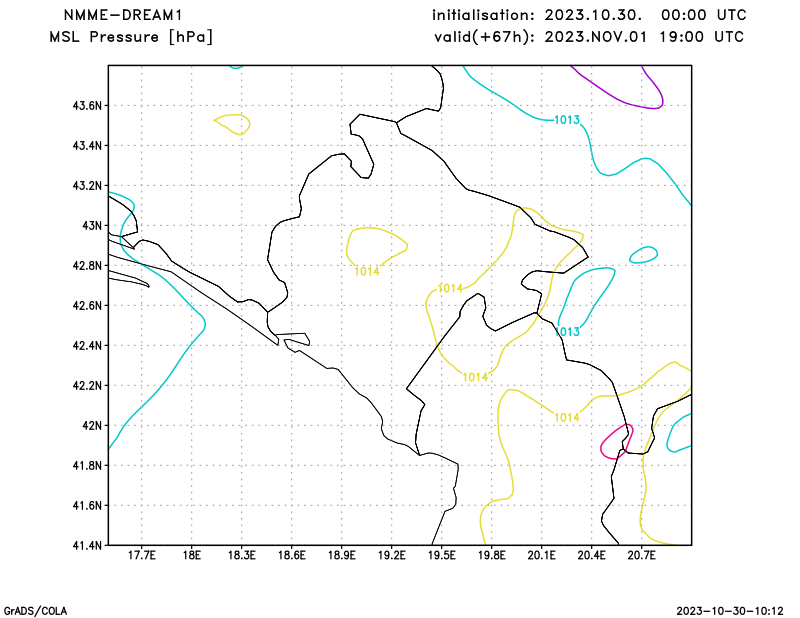Click the purple contour at the top right

tap(617, 87)
